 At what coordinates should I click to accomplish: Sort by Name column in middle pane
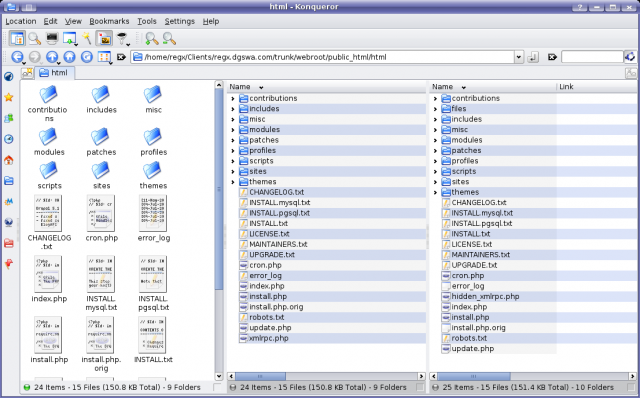coord(327,87)
